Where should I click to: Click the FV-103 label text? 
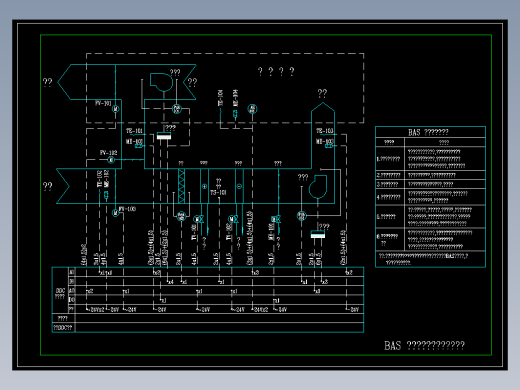point(127,209)
